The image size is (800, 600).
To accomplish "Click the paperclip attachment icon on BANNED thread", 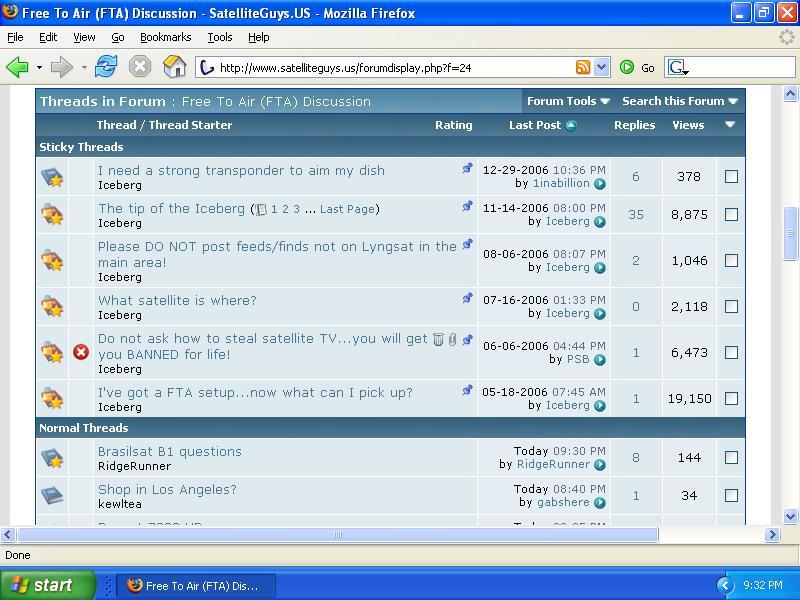I will click(453, 339).
